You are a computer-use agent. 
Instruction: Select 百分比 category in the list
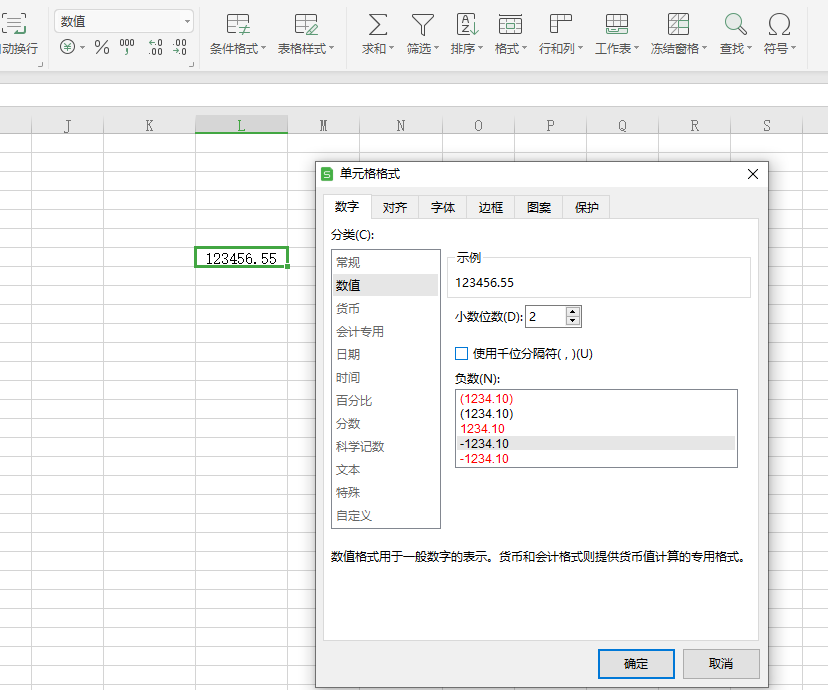point(385,401)
